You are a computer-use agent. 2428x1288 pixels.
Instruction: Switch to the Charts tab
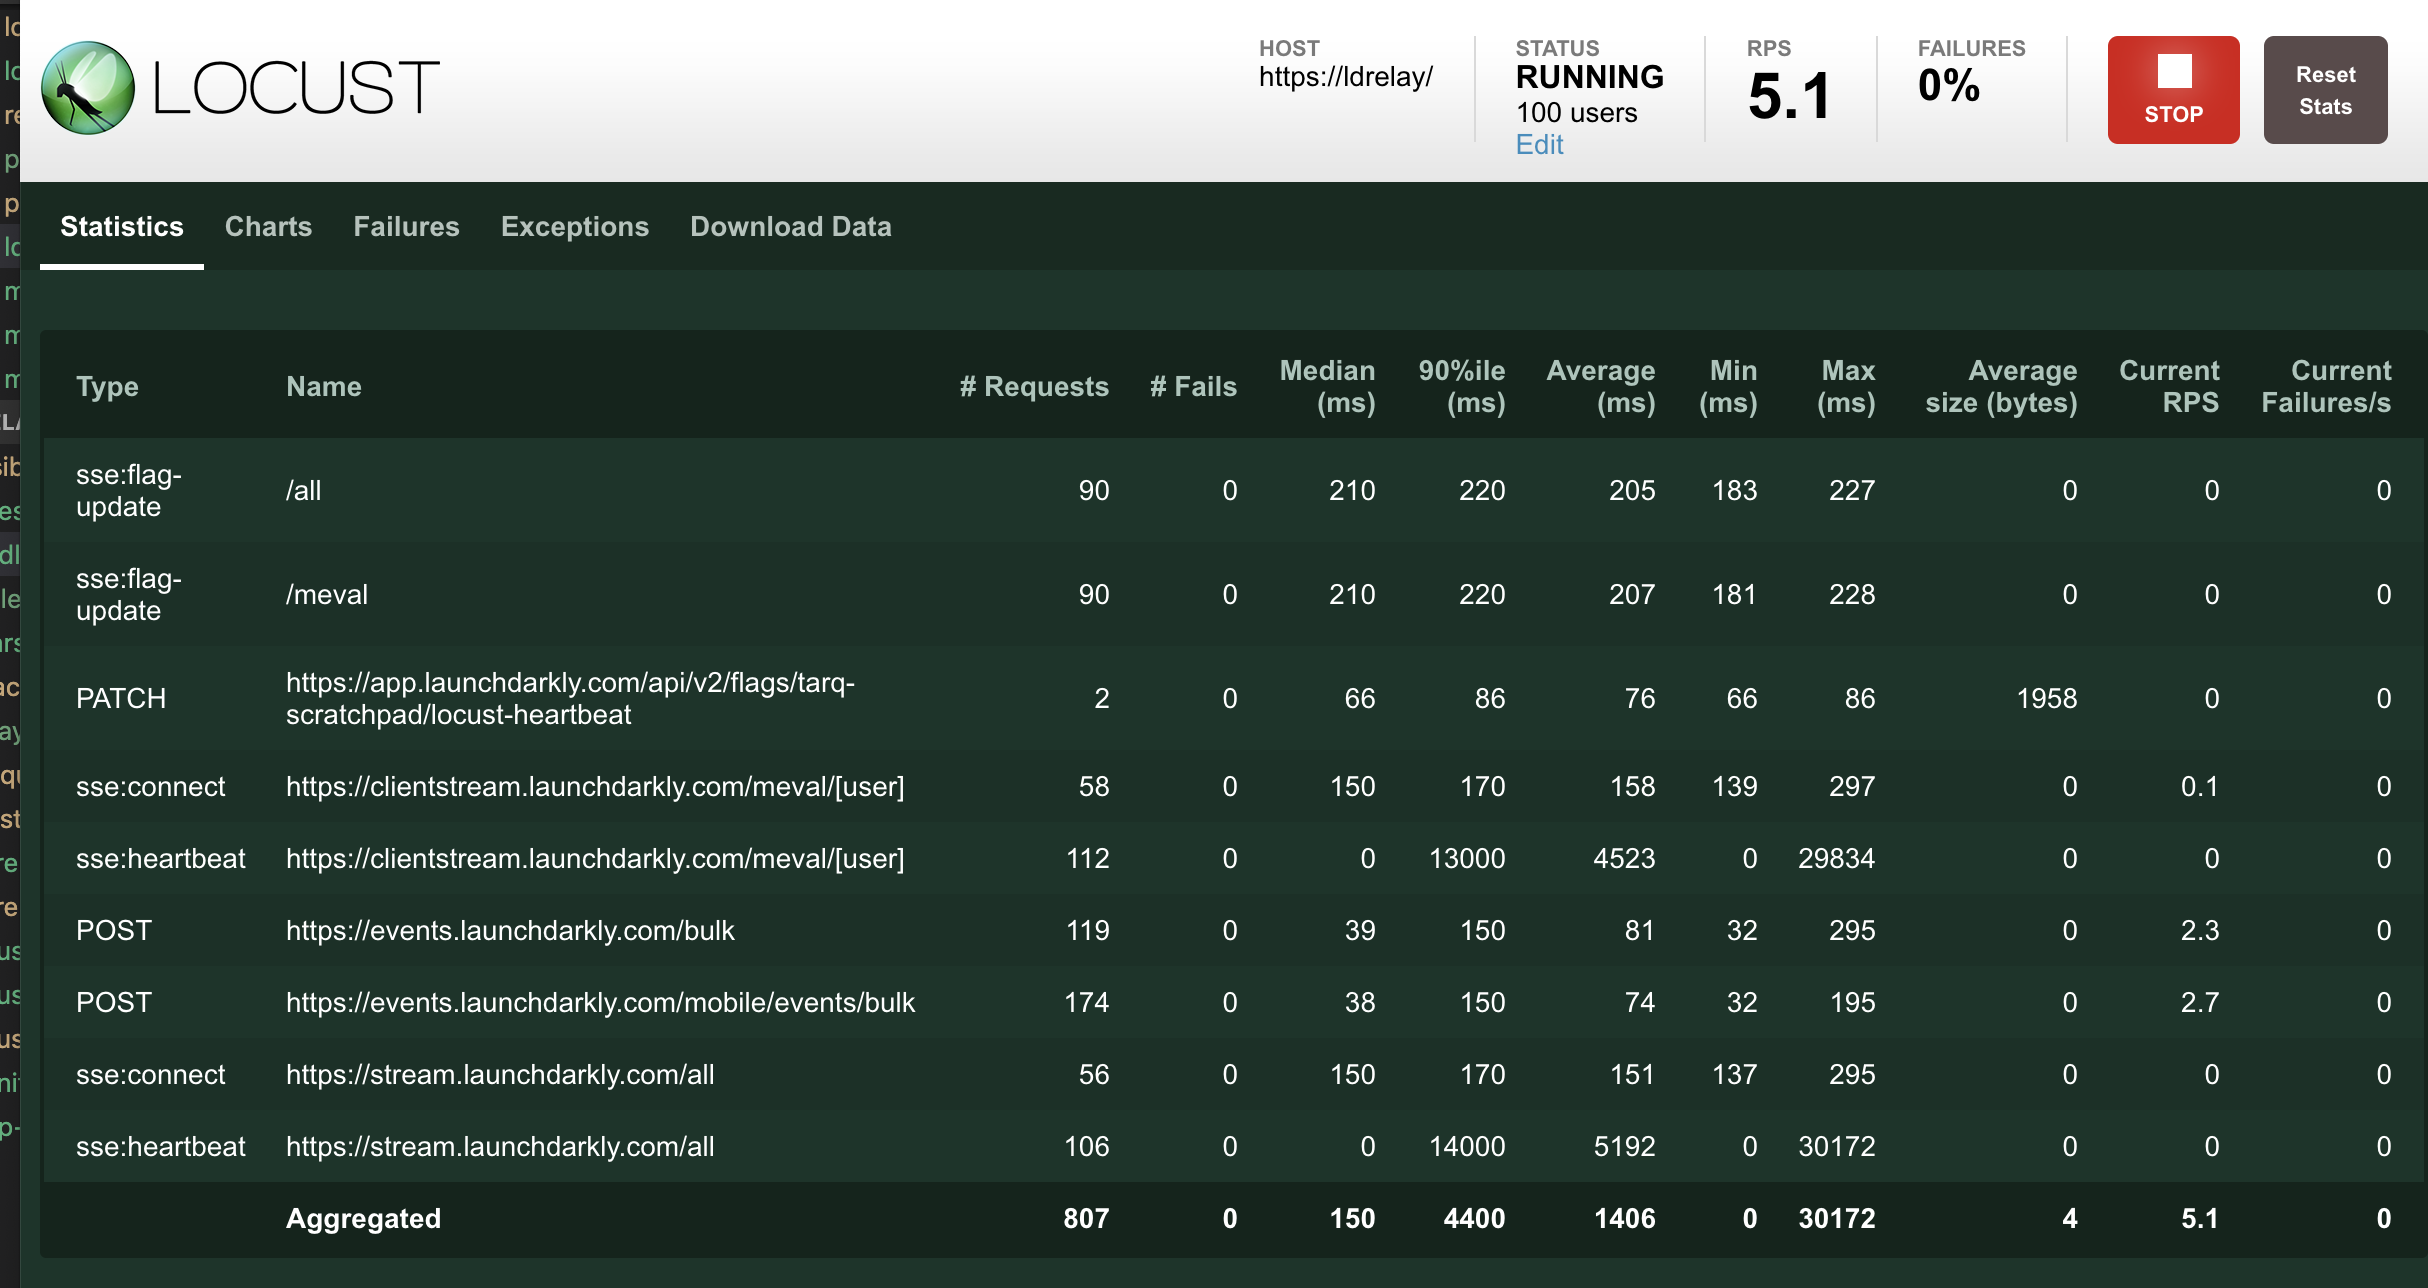click(268, 227)
